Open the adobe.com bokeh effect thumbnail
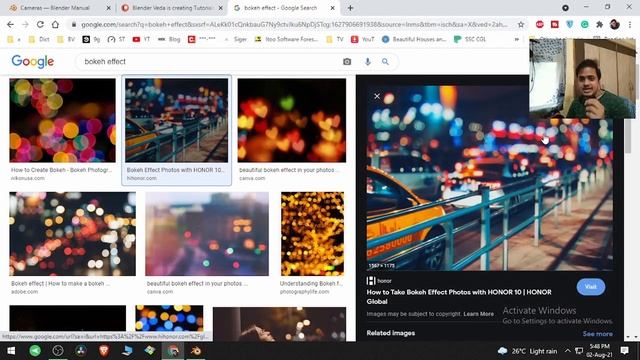This screenshot has height=360, width=640. (73, 234)
